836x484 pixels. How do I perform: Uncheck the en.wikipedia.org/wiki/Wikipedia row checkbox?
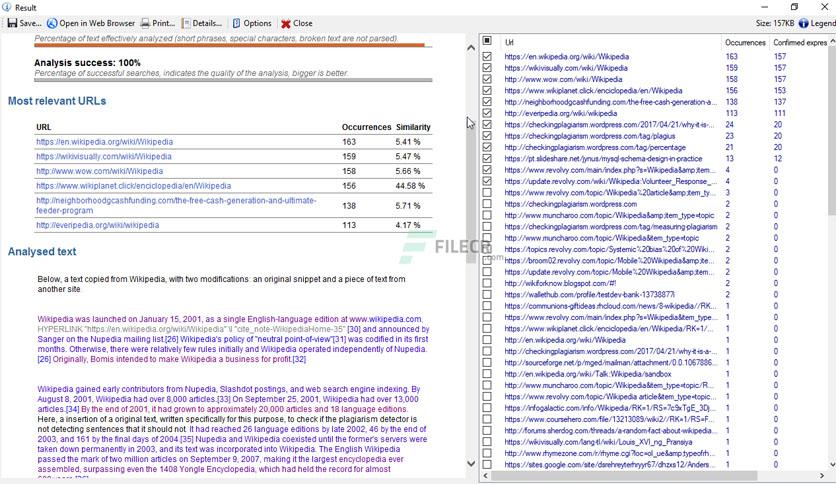click(x=487, y=57)
